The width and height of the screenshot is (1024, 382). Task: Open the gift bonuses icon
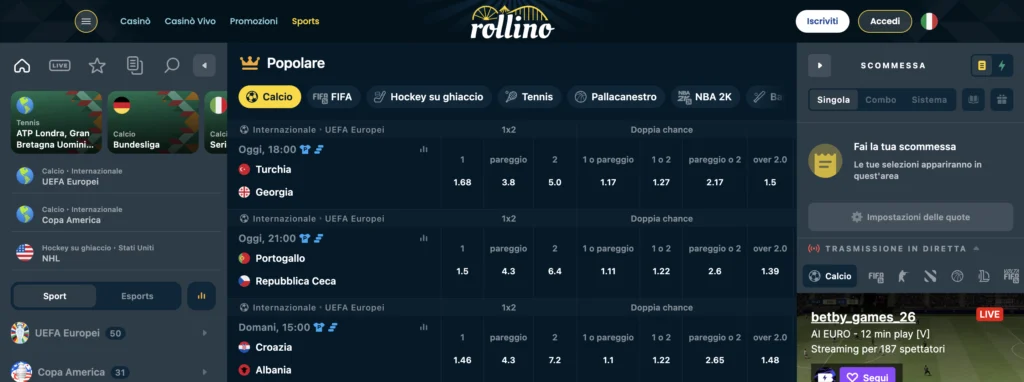[x=1001, y=99]
